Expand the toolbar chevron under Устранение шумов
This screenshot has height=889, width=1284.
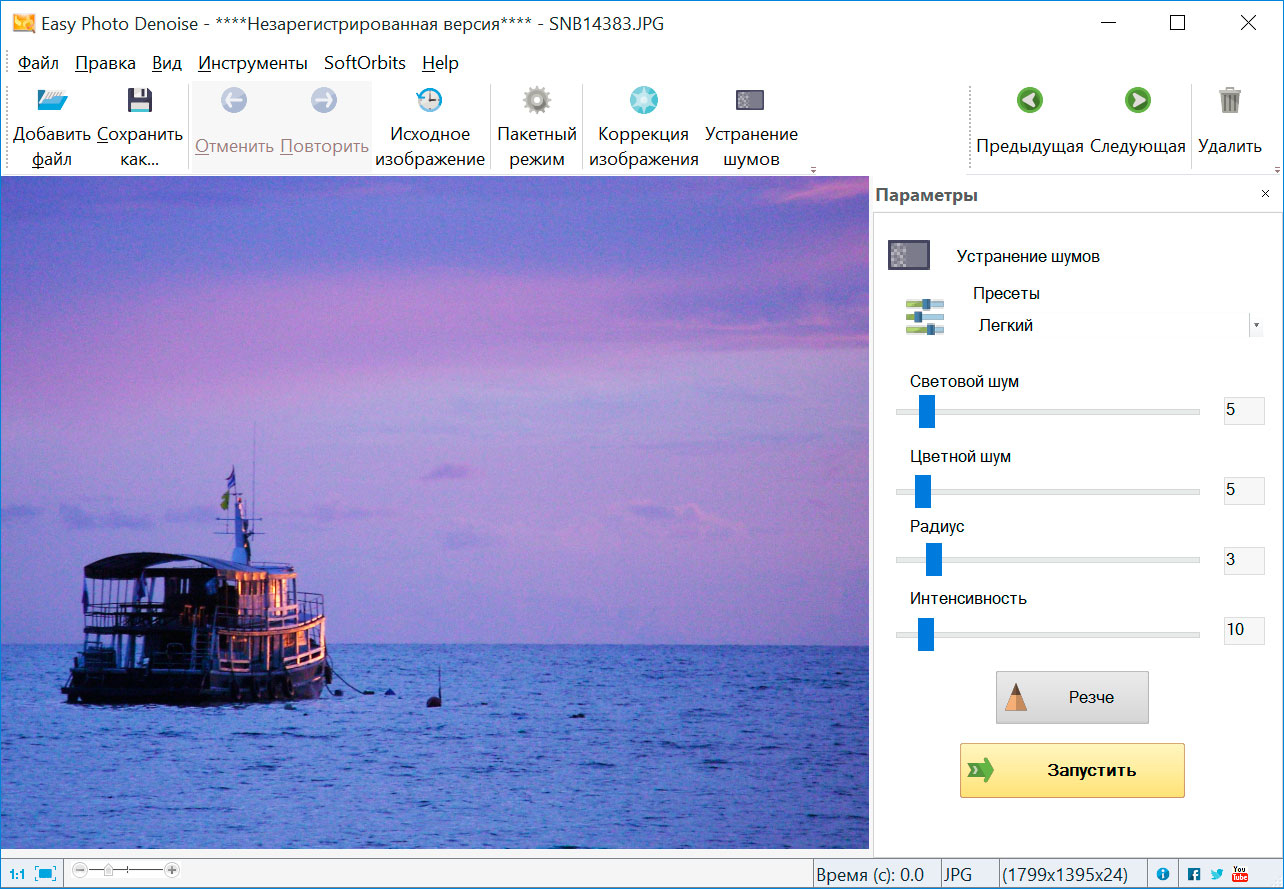click(x=813, y=168)
